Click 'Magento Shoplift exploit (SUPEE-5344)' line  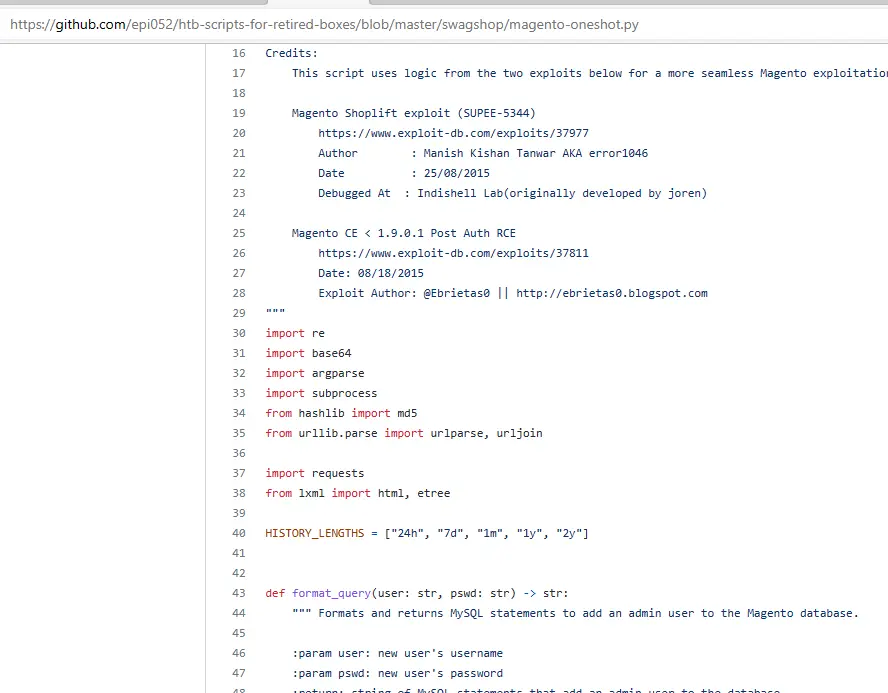(x=413, y=113)
